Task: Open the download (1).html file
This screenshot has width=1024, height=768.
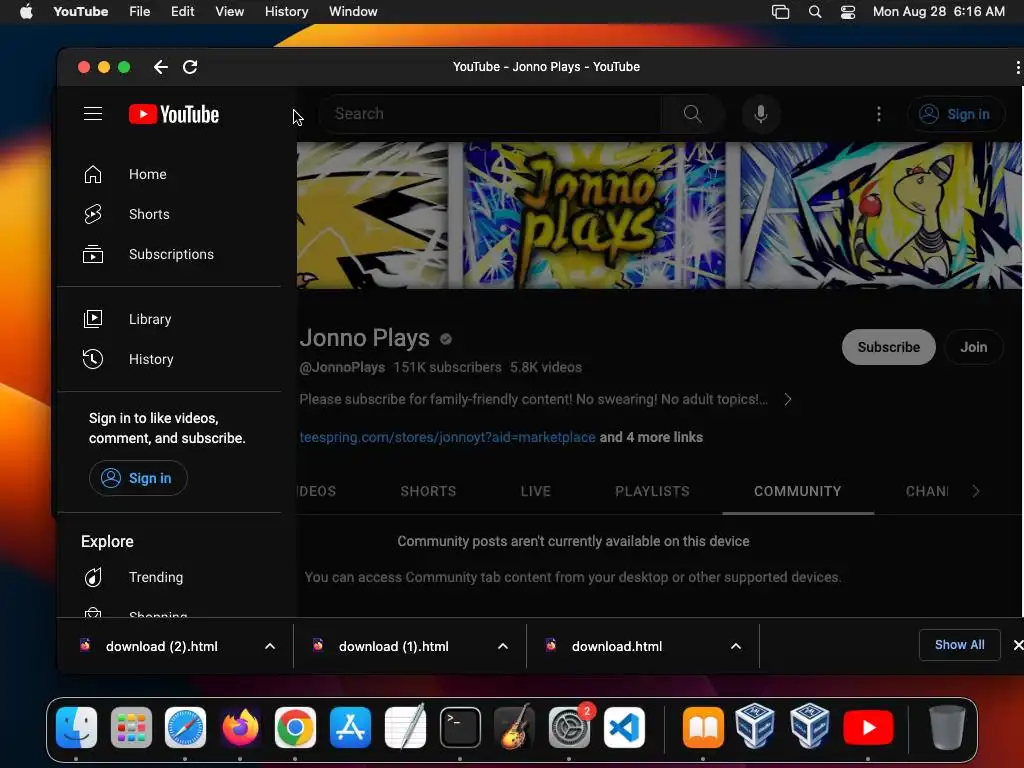Action: (393, 647)
